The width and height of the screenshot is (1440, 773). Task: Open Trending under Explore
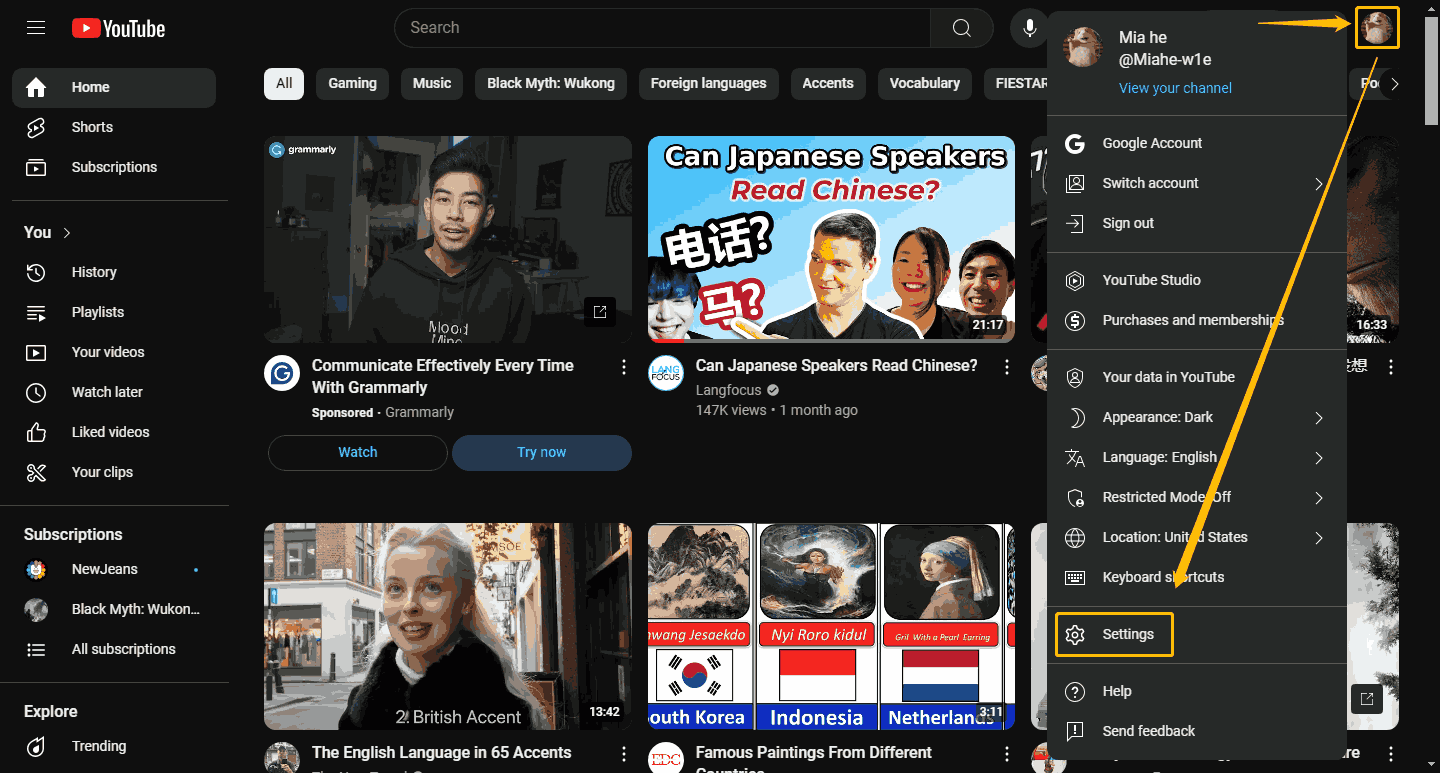(114, 746)
